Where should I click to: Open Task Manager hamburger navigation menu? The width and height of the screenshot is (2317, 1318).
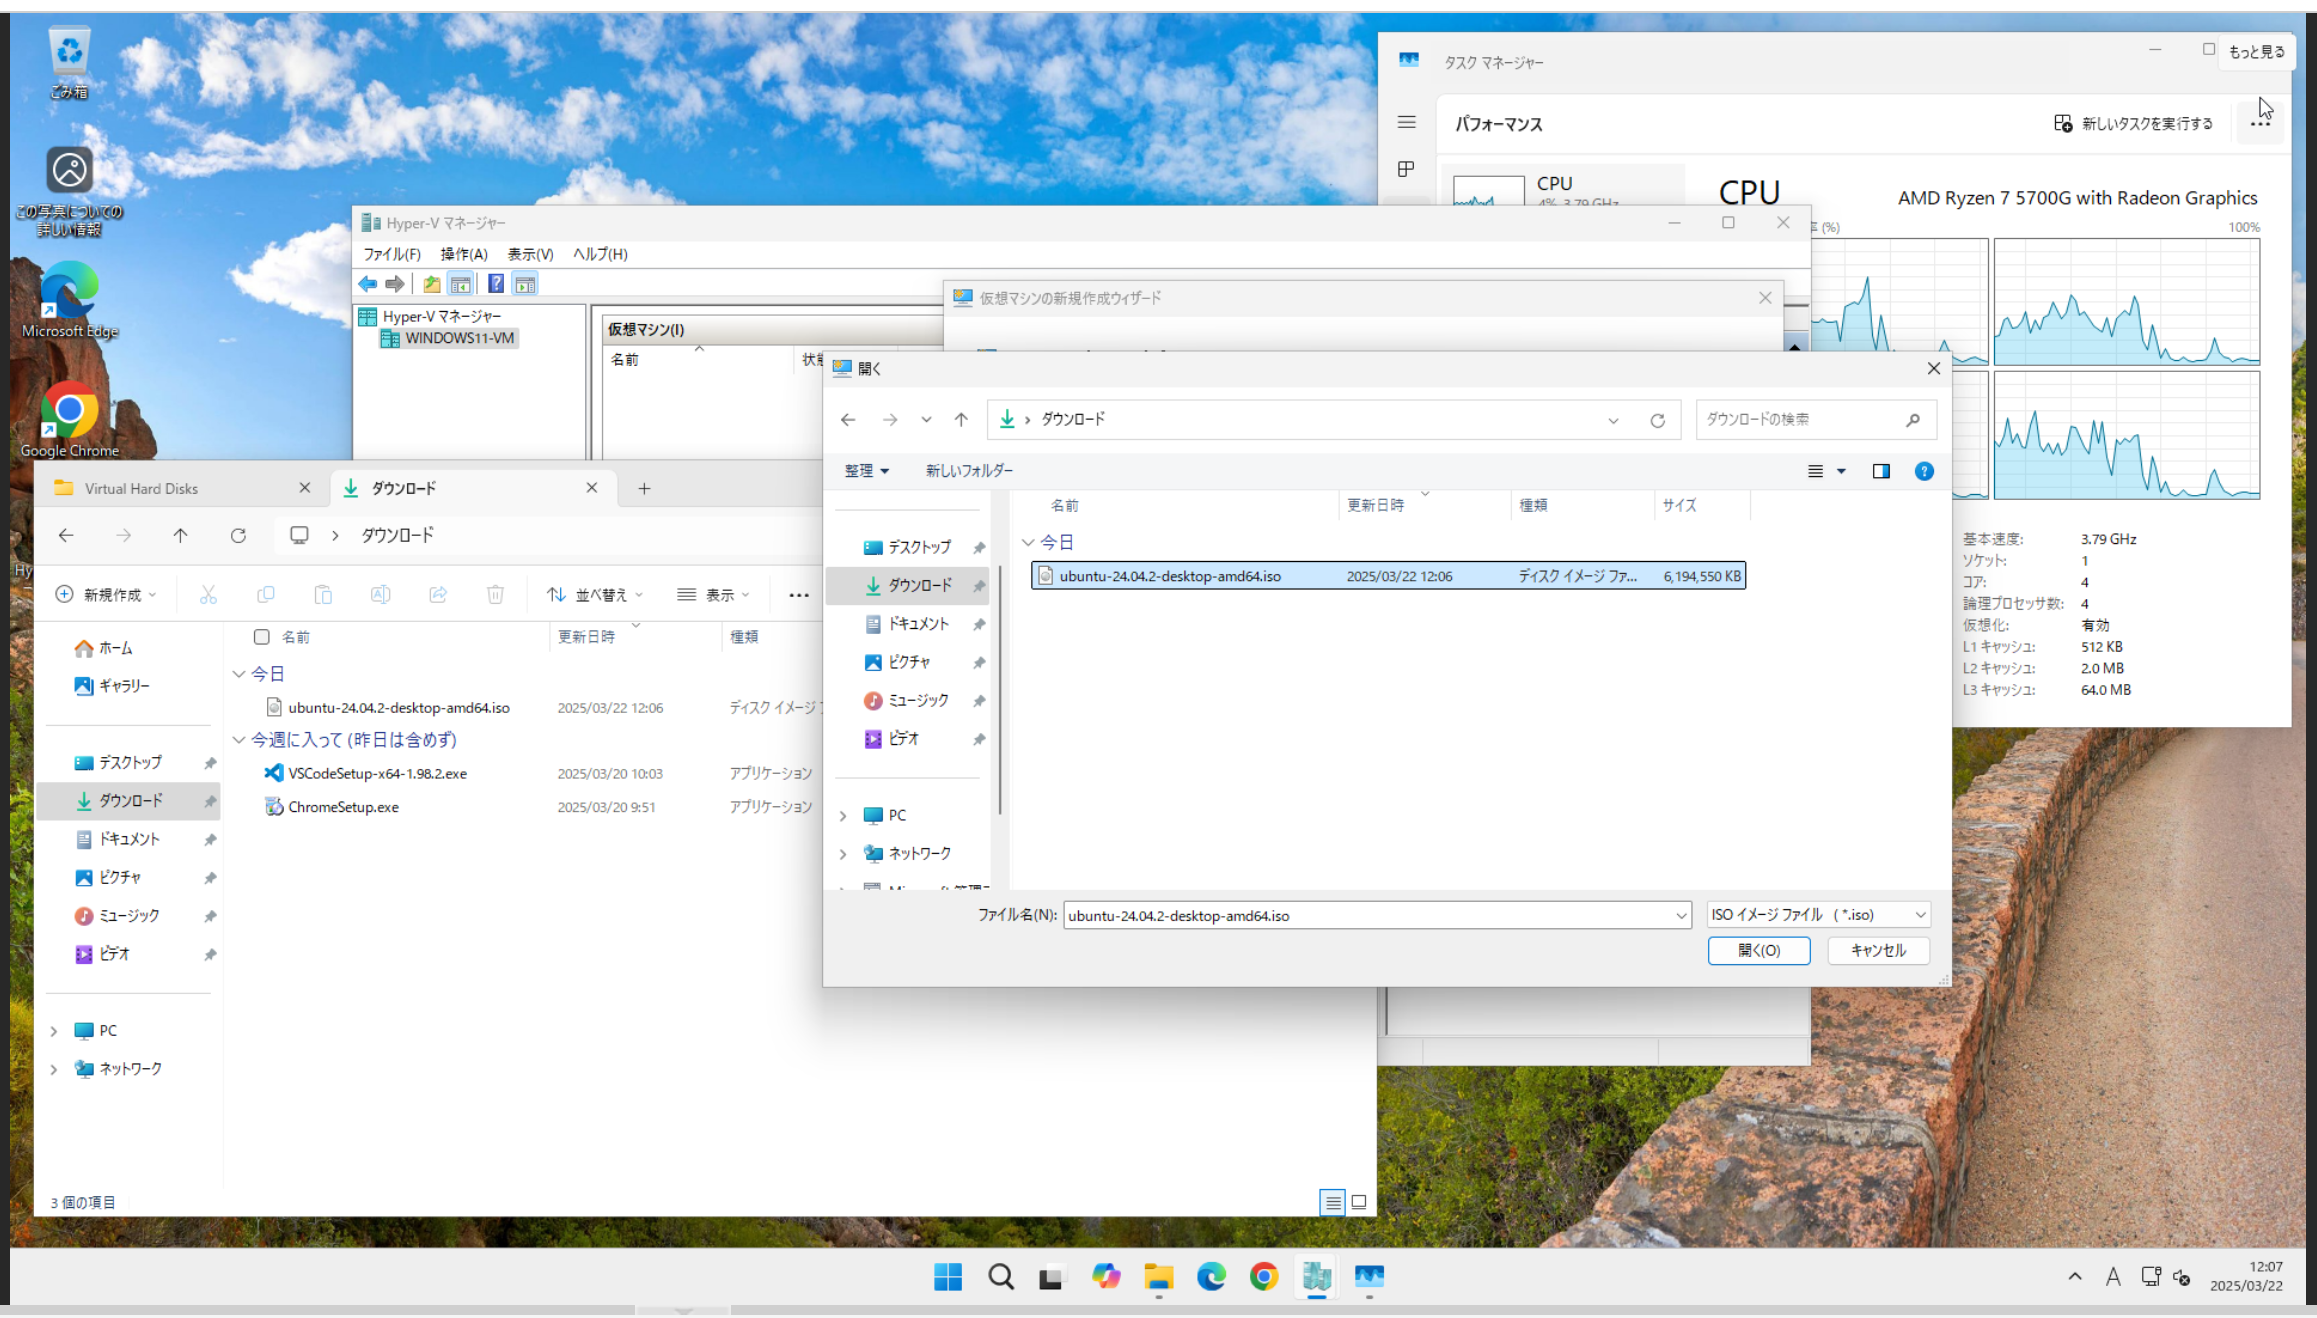[x=1406, y=122]
